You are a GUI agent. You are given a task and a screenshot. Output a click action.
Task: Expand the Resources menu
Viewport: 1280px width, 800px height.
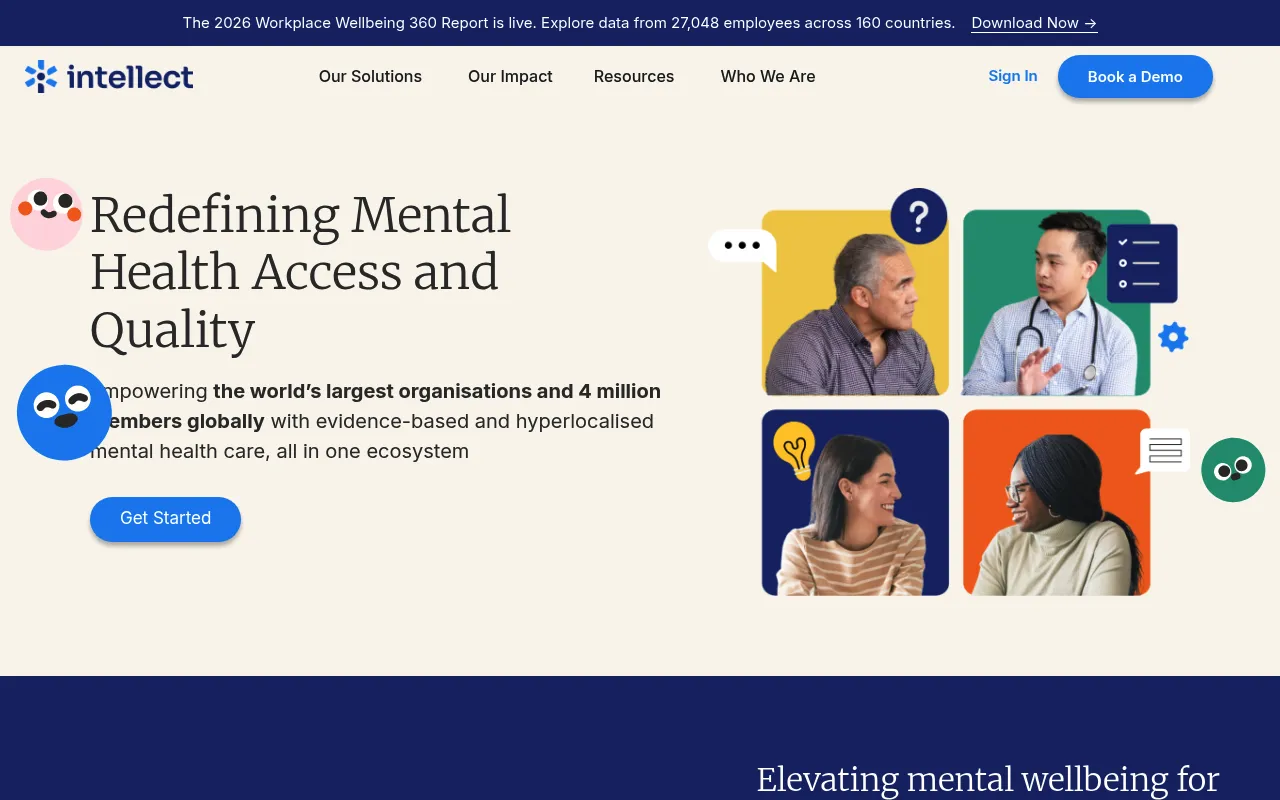coord(634,76)
